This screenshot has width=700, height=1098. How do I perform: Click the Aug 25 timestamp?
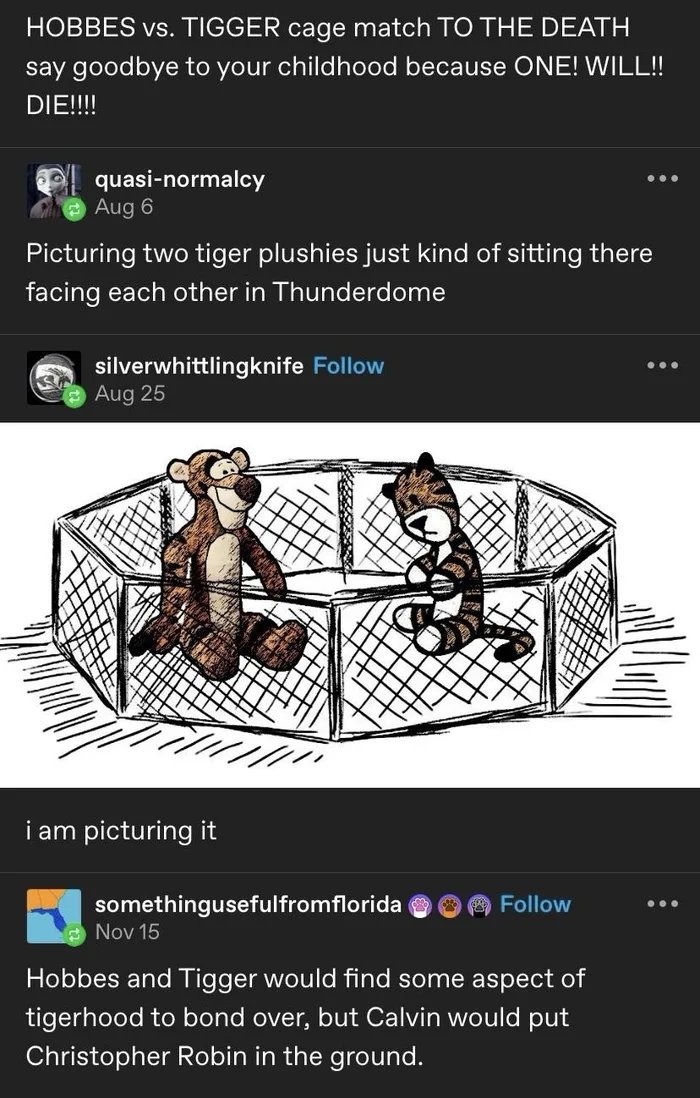(128, 395)
